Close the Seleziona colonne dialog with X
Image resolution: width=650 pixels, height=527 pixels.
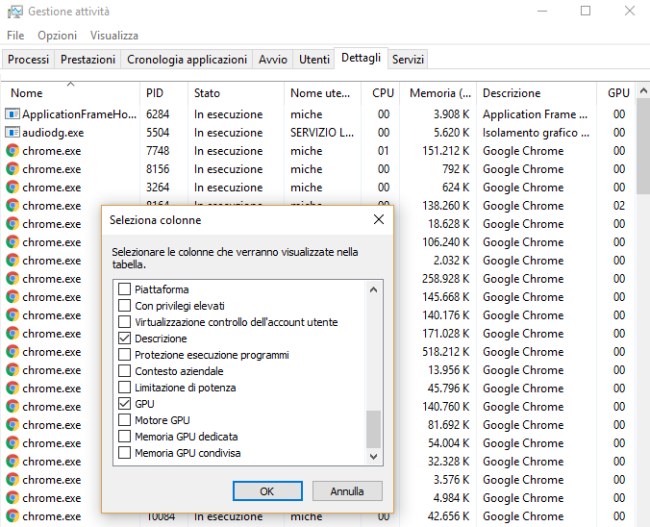(x=378, y=219)
